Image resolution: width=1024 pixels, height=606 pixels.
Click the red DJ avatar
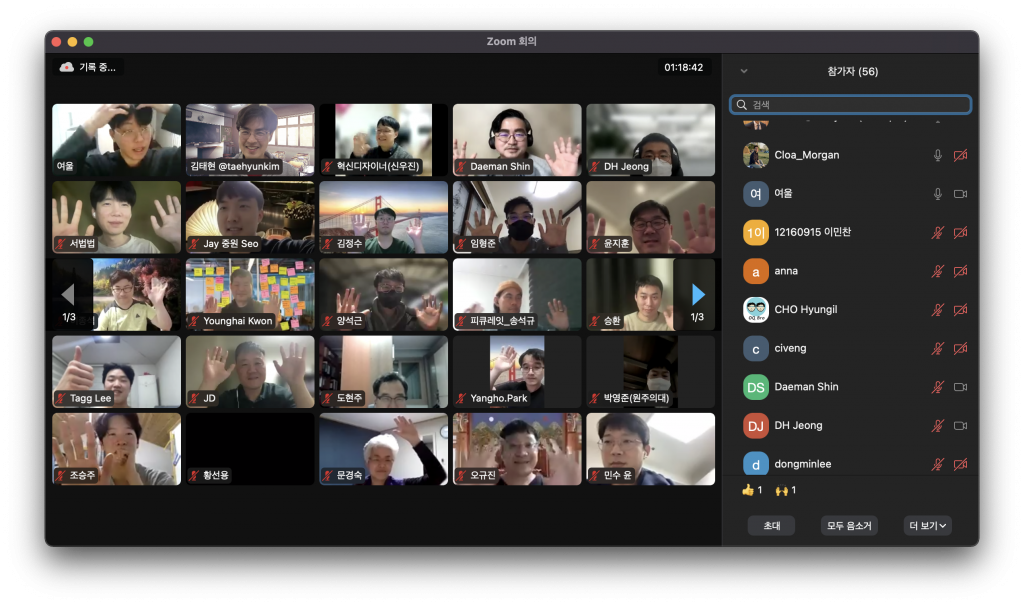tap(756, 426)
